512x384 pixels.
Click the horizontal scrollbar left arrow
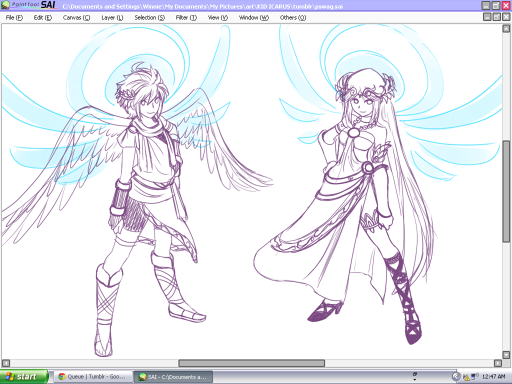point(6,363)
